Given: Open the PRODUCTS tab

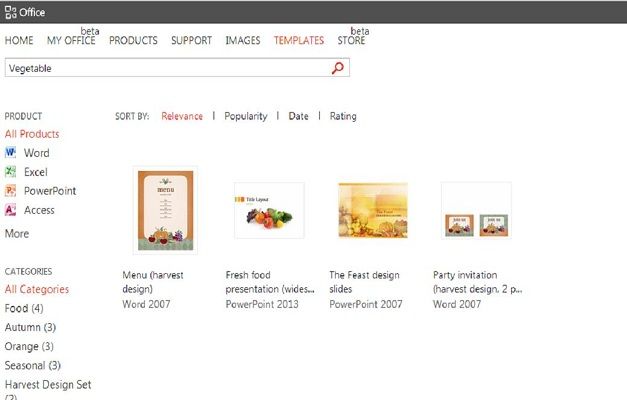Looking at the screenshot, I should (x=133, y=40).
